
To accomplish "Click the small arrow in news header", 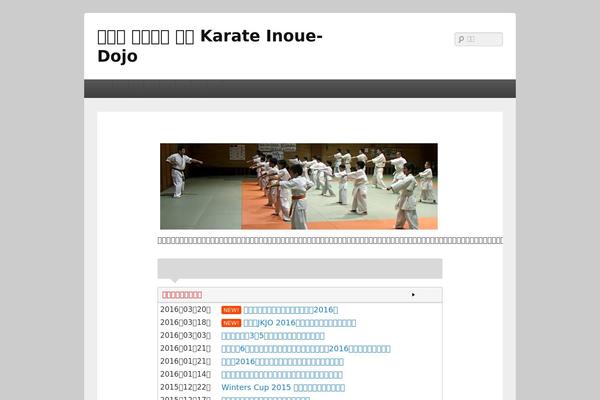I will coord(413,295).
